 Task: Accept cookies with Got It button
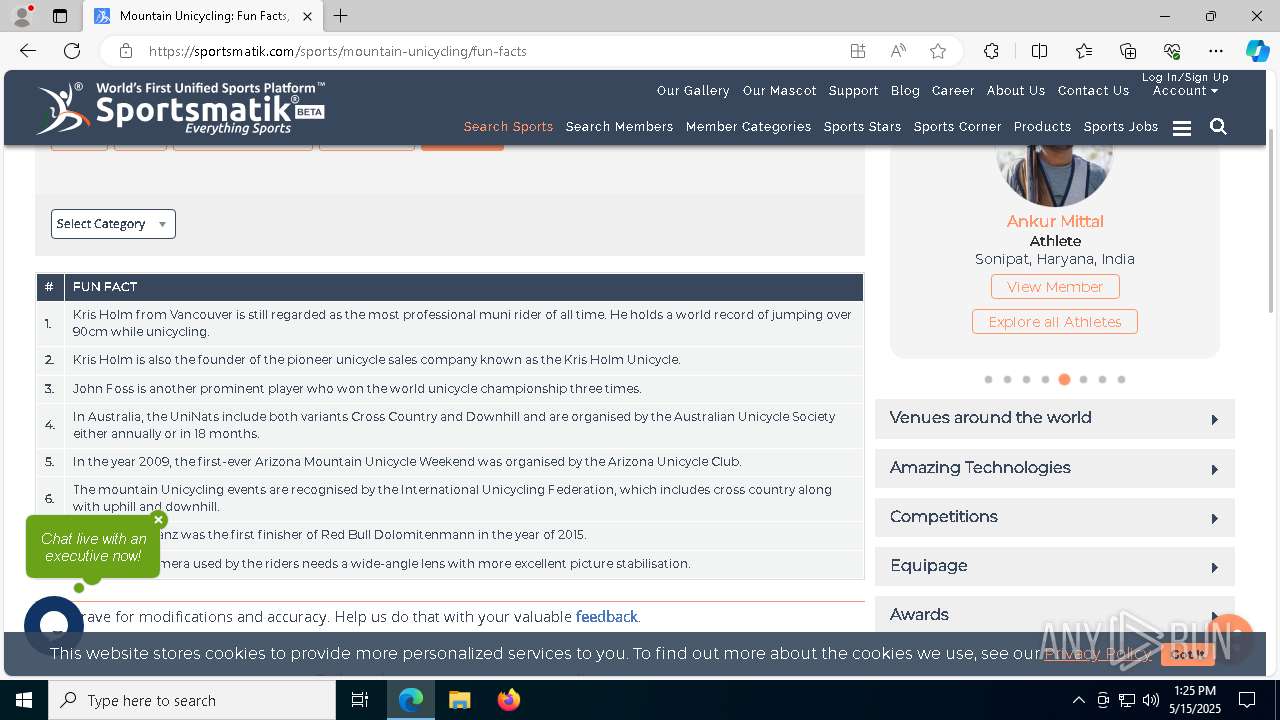click(1188, 654)
